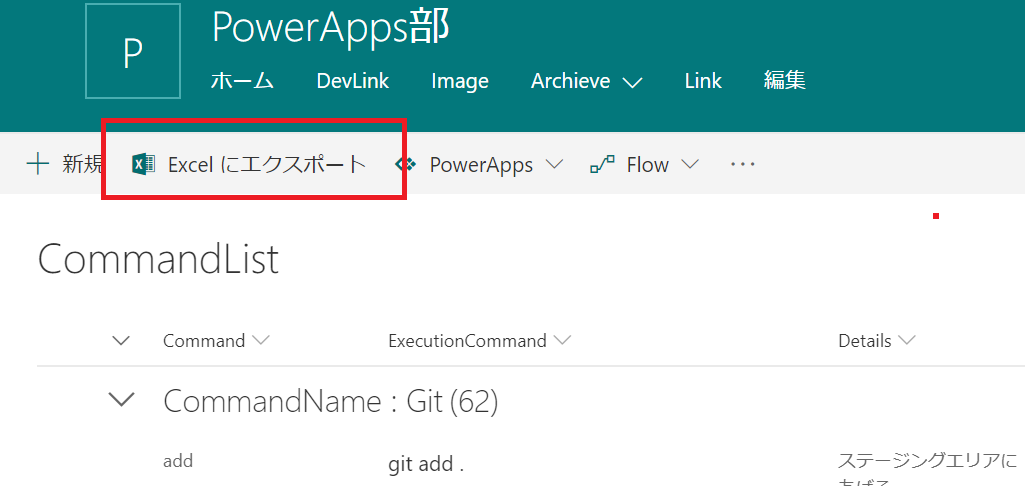Click Excel にエクスポート button
This screenshot has width=1025, height=486.
pyautogui.click(x=249, y=164)
